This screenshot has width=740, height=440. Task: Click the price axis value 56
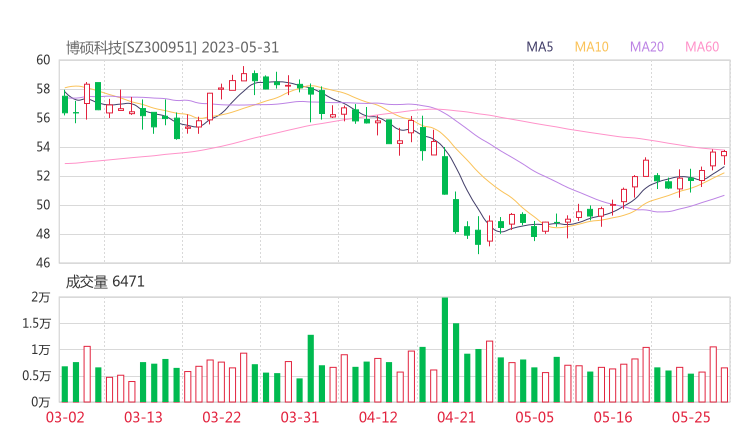[x=43, y=118]
